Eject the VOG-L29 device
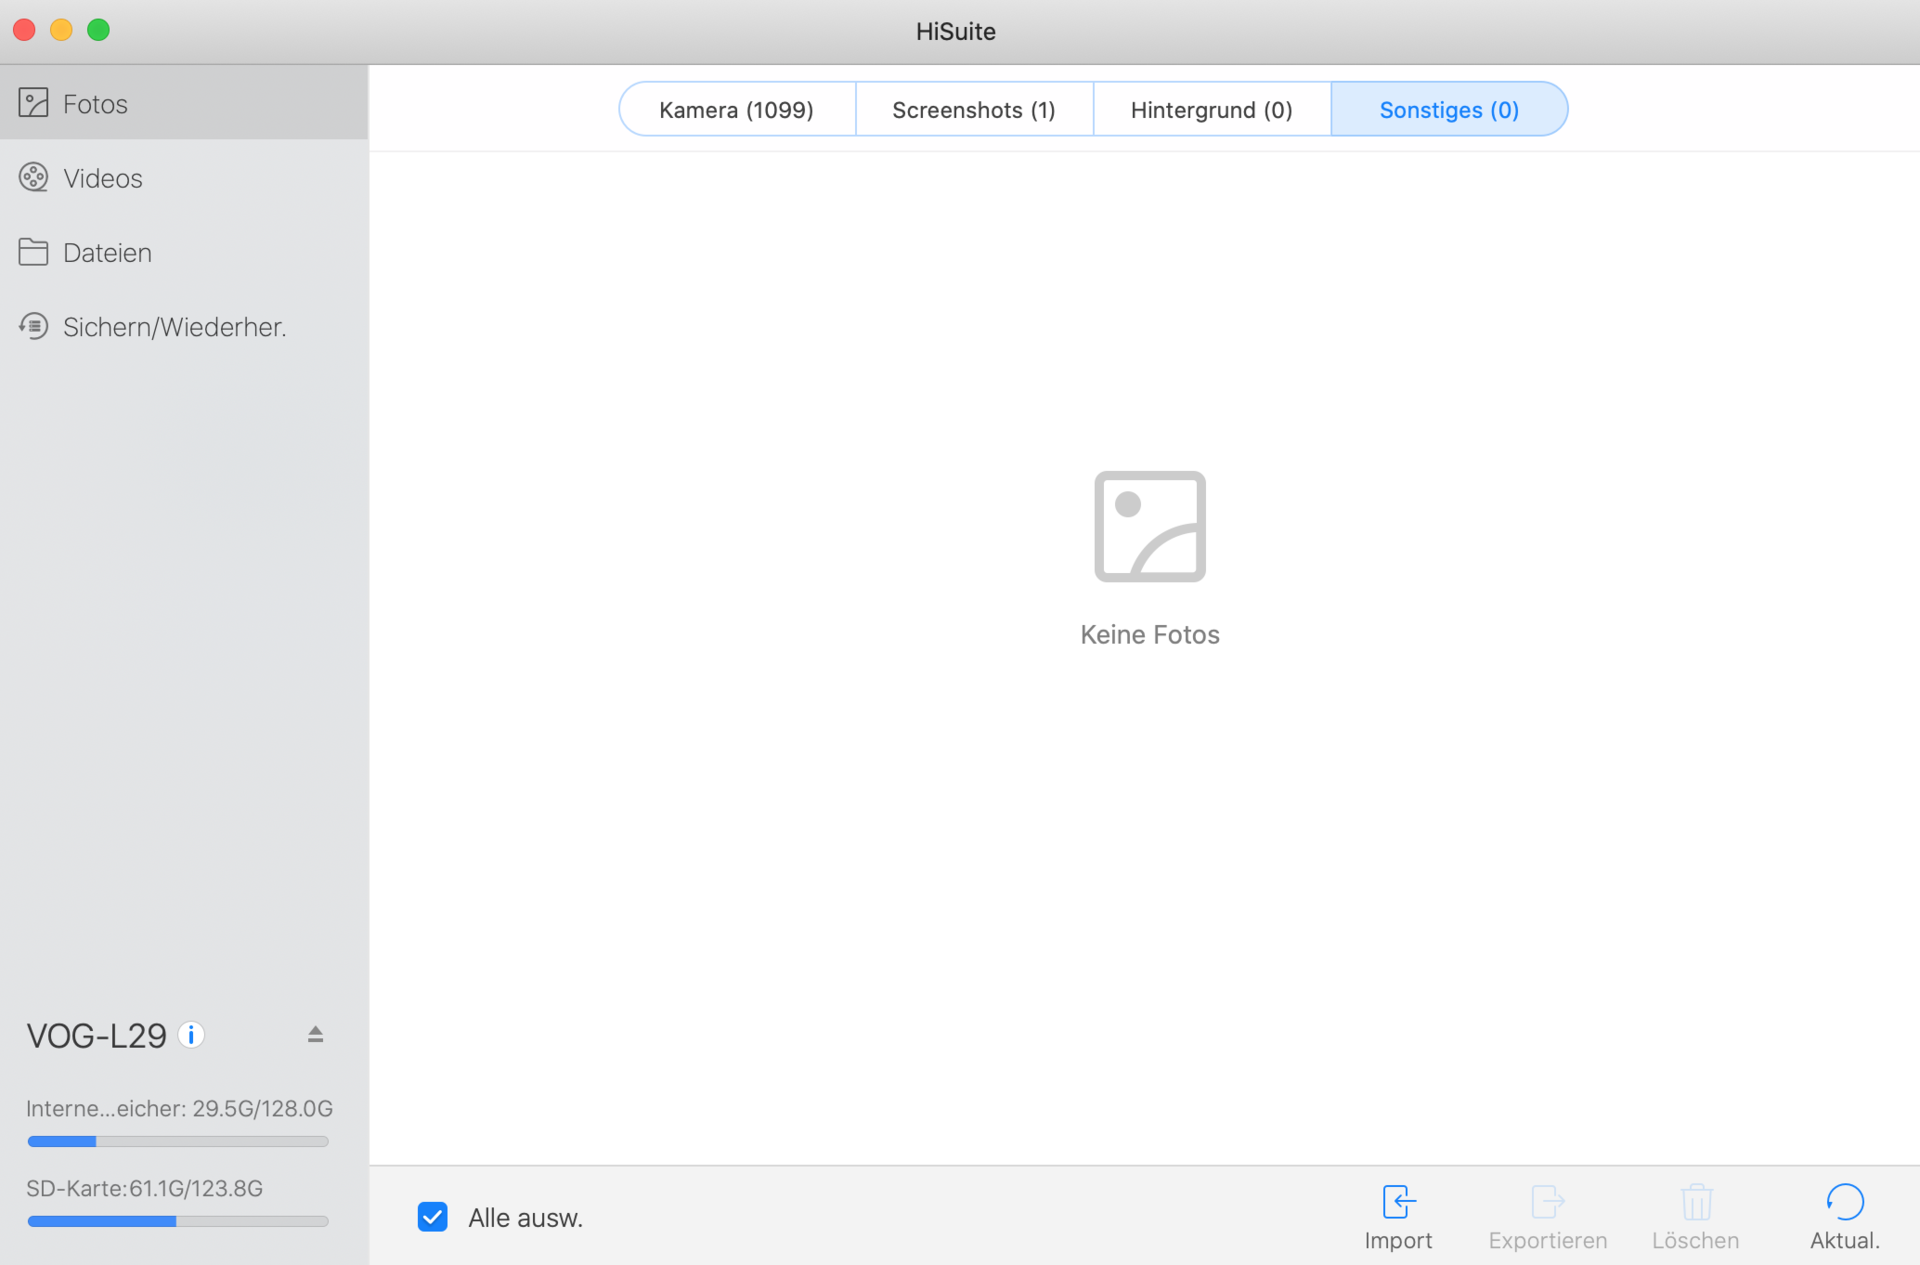Viewport: 1920px width, 1265px height. (x=315, y=1034)
